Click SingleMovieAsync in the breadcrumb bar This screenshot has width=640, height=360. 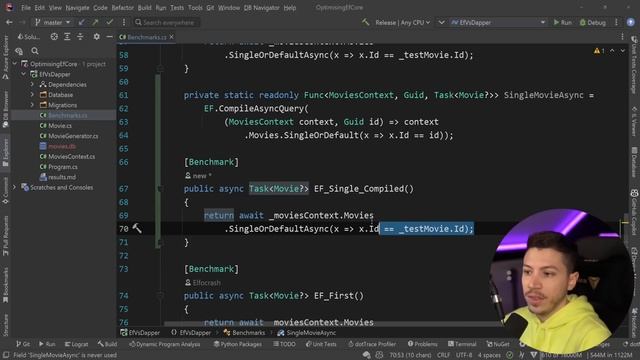coord(307,333)
